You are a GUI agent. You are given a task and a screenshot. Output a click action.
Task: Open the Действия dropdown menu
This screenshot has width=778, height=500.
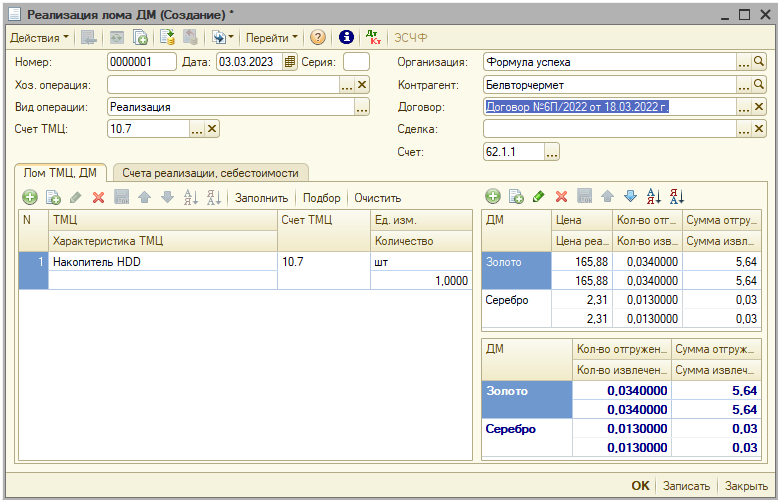[x=39, y=37]
